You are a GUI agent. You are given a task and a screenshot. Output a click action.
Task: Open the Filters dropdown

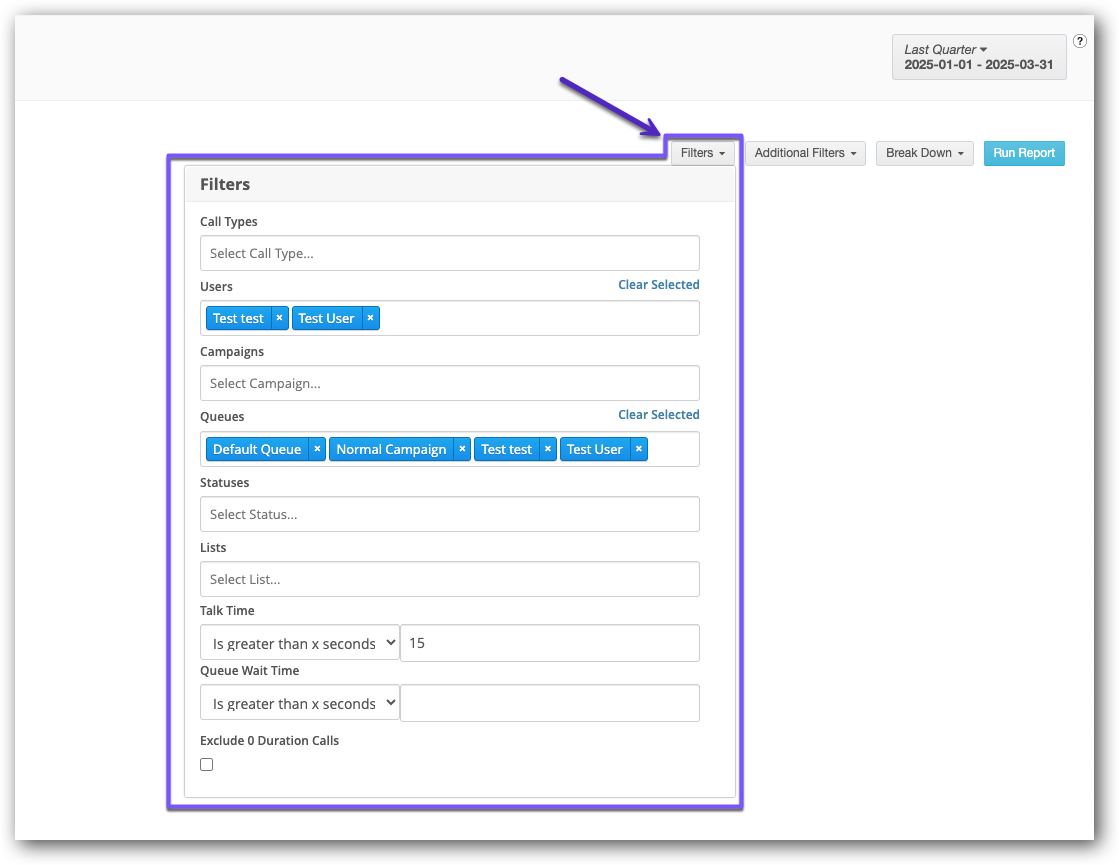(x=703, y=152)
